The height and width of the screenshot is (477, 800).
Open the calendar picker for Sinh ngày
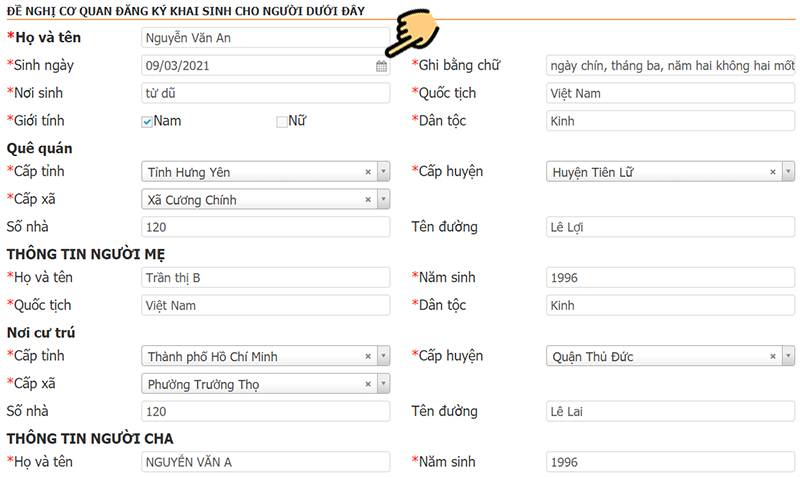[x=381, y=67]
